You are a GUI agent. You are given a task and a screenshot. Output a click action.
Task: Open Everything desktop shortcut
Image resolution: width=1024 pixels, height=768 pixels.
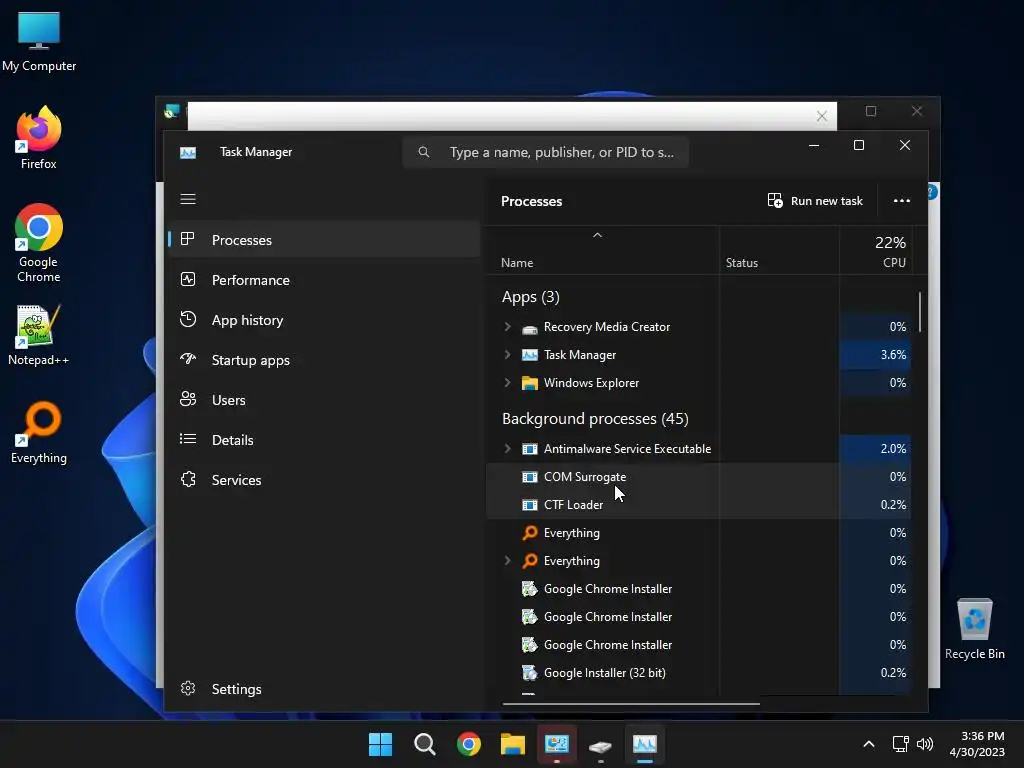click(39, 433)
